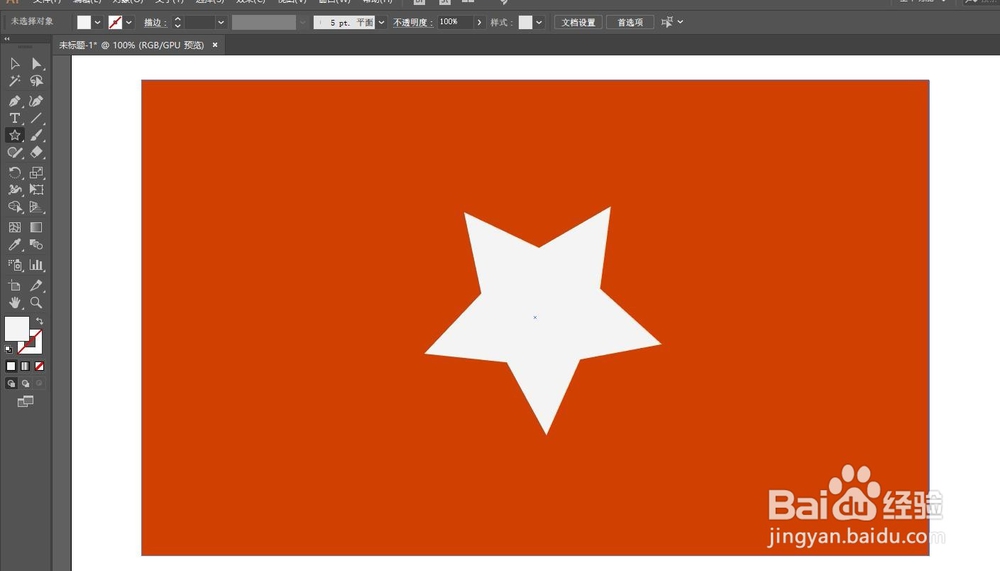Image resolution: width=1000 pixels, height=571 pixels.
Task: Select the Star shape tool
Action: pyautogui.click(x=15, y=135)
